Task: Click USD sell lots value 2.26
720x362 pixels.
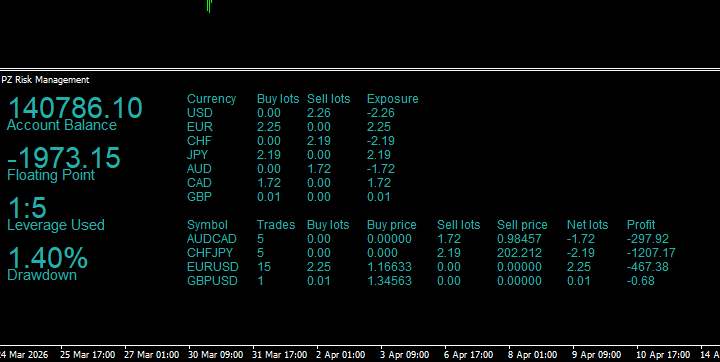Action: point(319,113)
